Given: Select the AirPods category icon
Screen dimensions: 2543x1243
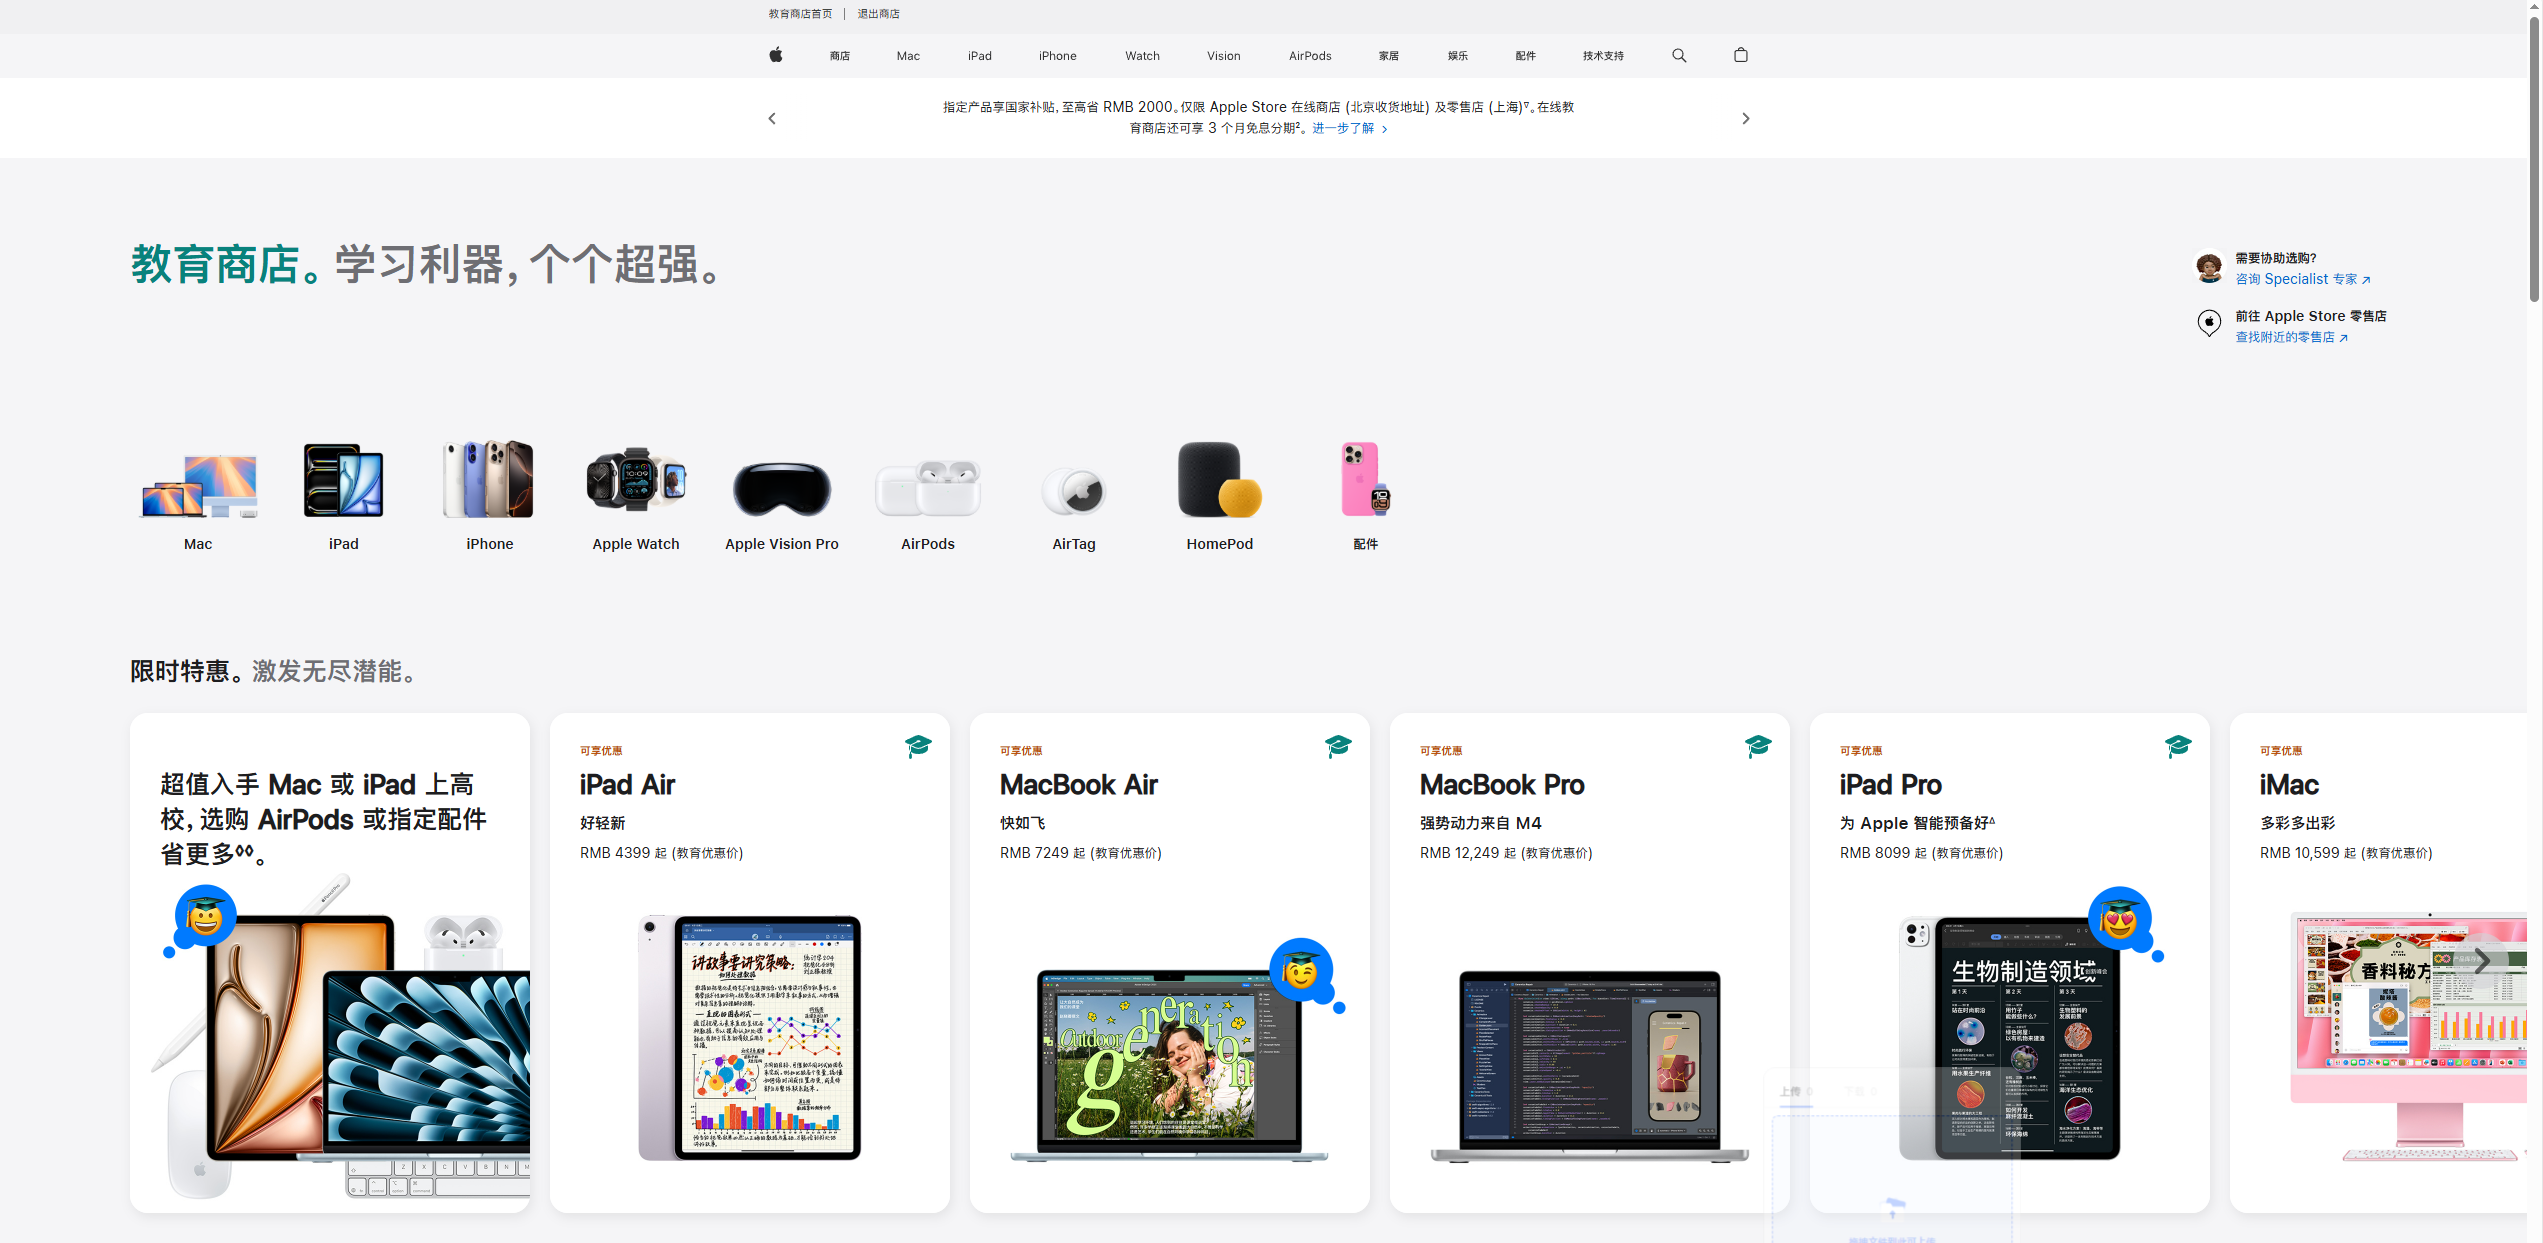Looking at the screenshot, I should [x=928, y=487].
